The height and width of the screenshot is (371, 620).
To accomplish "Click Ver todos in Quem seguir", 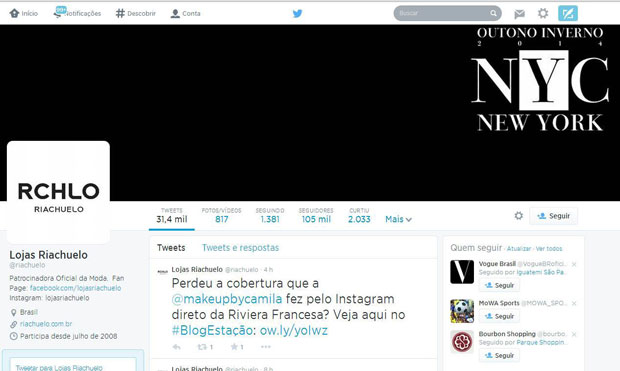I will click(549, 249).
